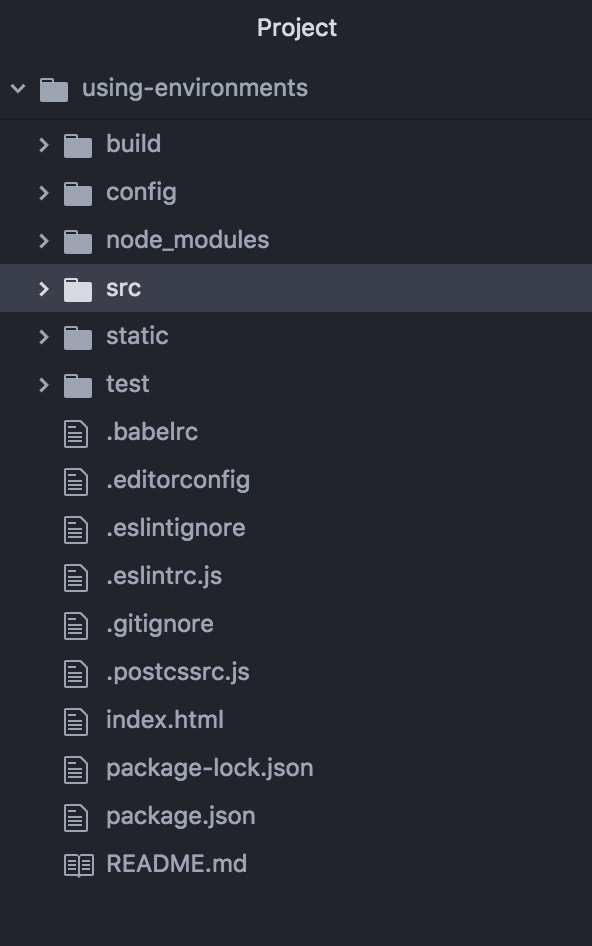
Task: Open the package-lock.json file
Action: [x=296, y=768]
